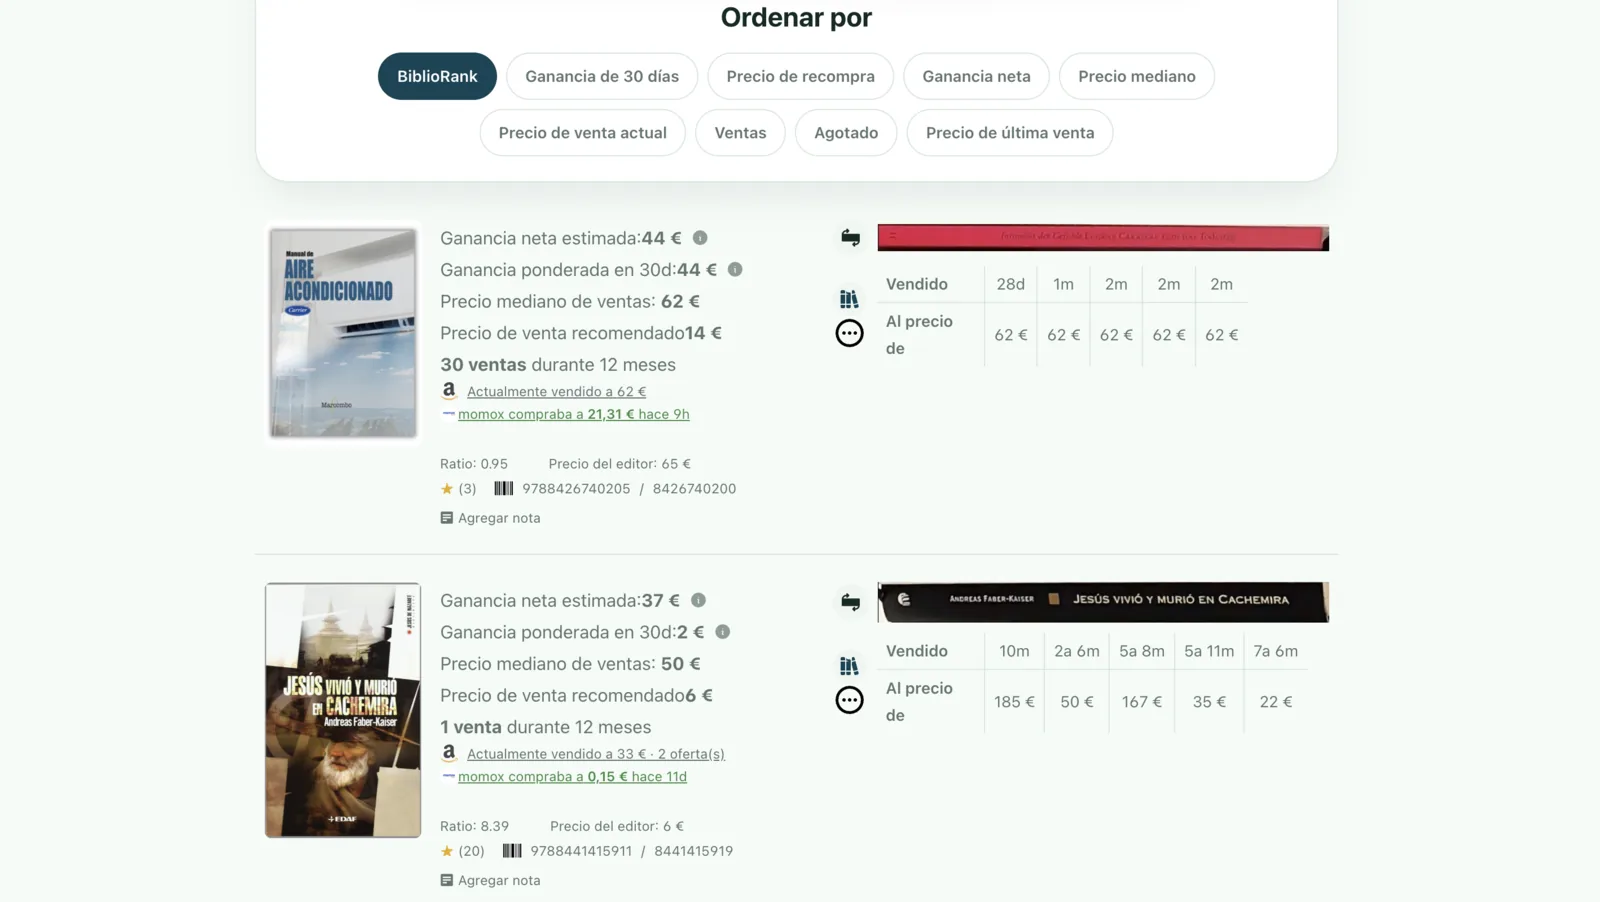Image resolution: width=1600 pixels, height=902 pixels.
Task: Sort by Agotado
Action: point(846,133)
